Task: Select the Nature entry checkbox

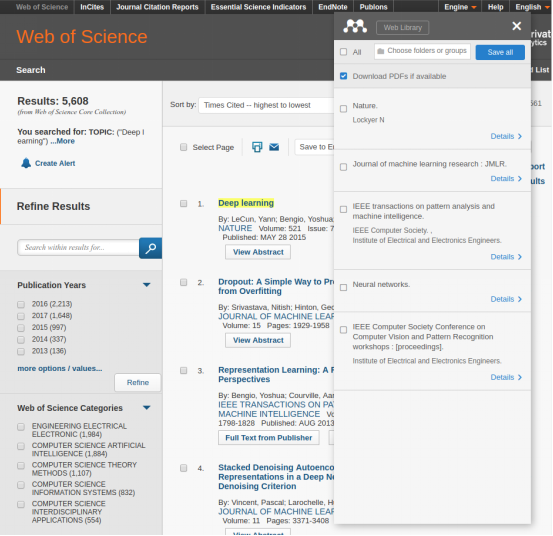Action: [x=344, y=109]
